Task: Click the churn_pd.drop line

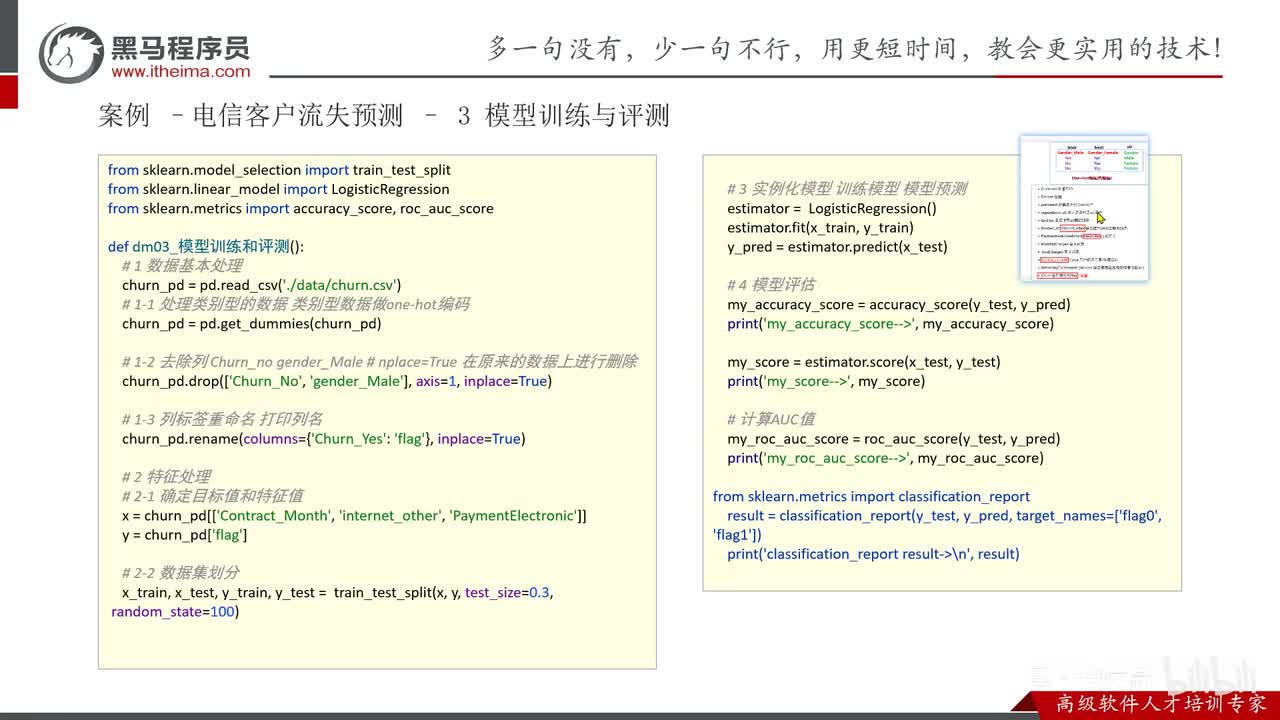Action: 336,381
